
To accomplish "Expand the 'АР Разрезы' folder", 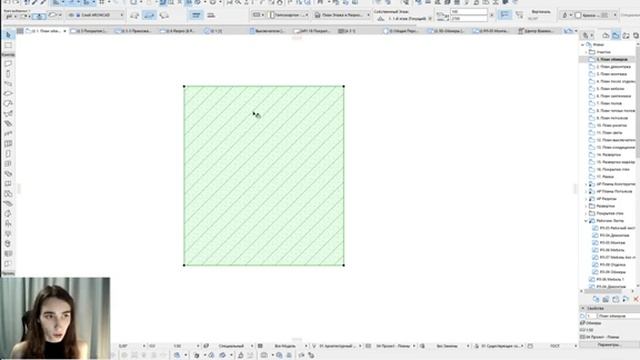I will [586, 199].
